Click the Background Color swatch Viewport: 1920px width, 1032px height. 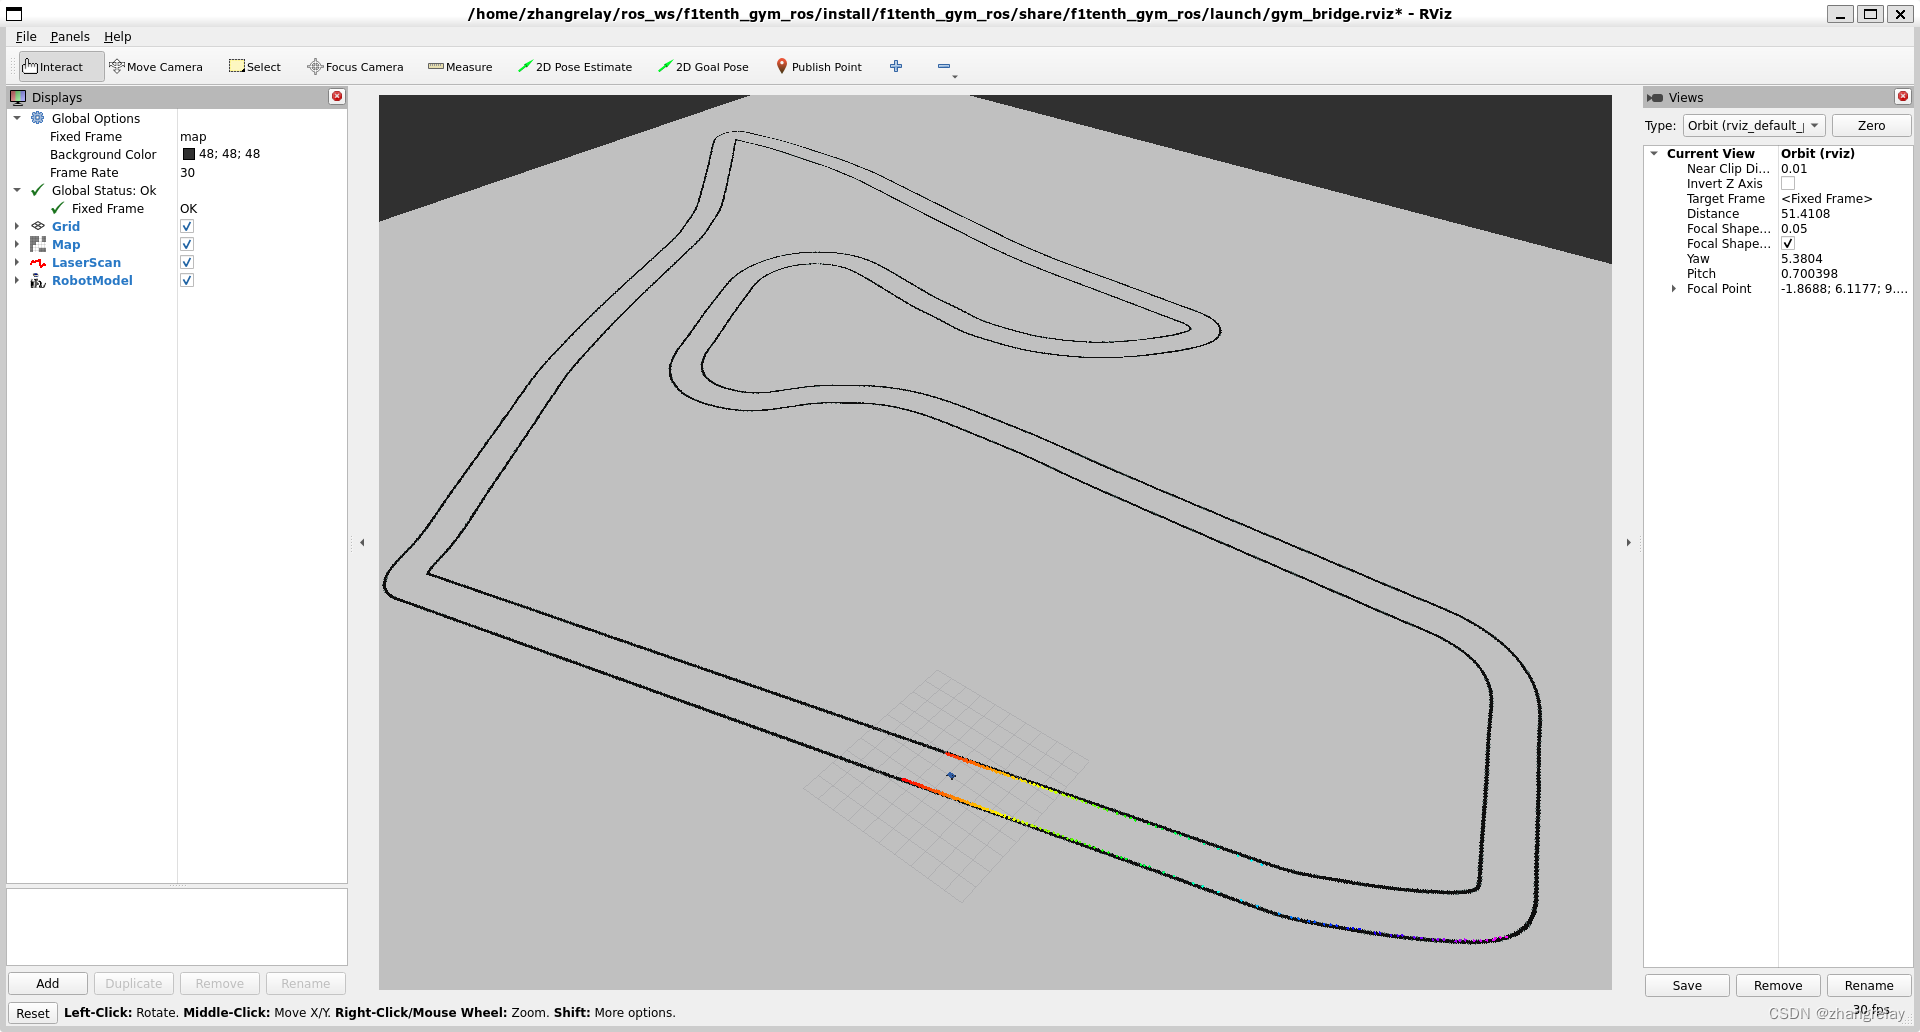coord(189,154)
